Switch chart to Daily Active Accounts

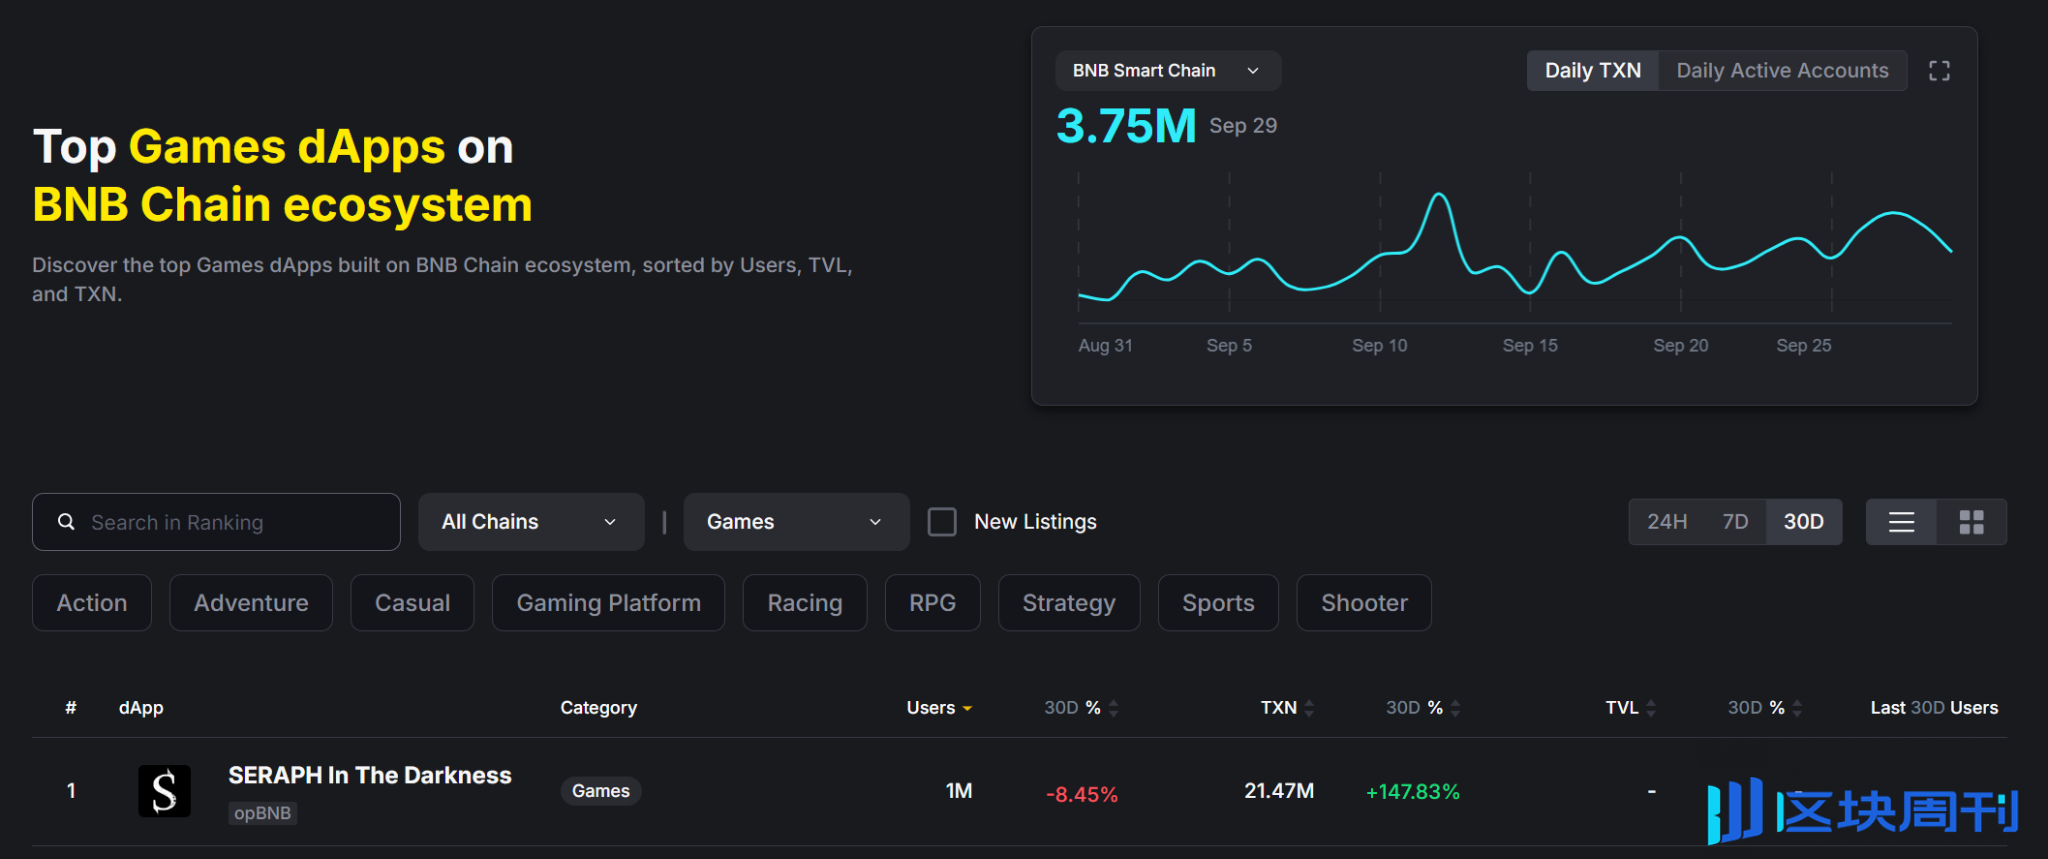coord(1782,71)
